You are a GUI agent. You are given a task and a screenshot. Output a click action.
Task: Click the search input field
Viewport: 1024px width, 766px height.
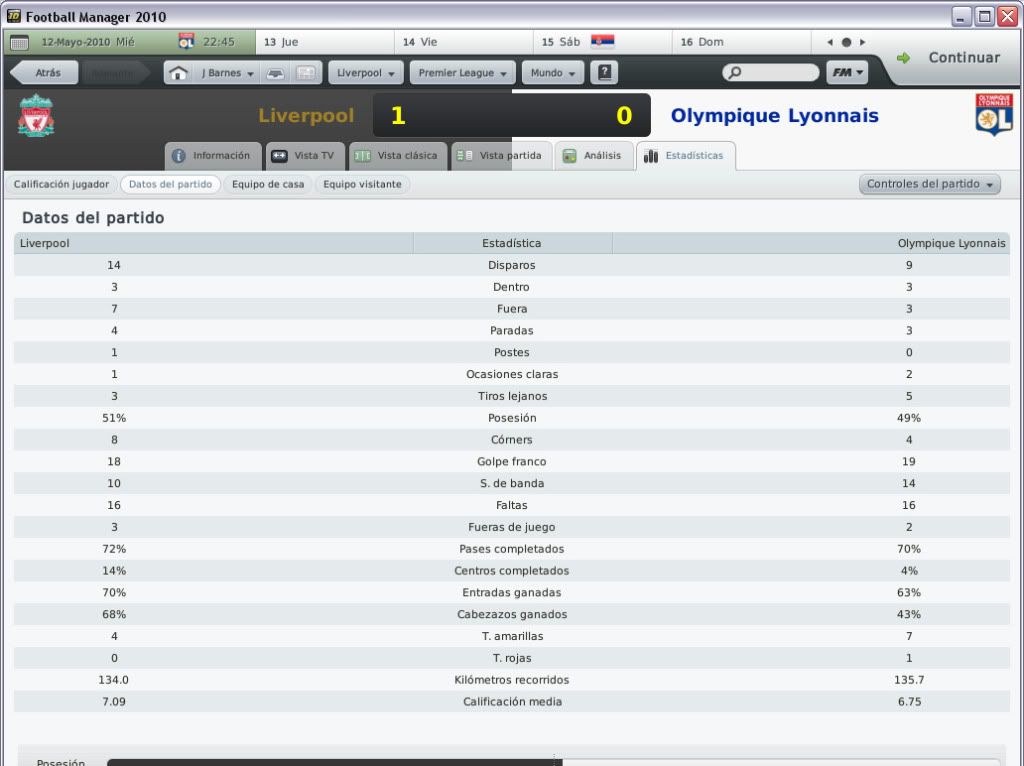[771, 72]
